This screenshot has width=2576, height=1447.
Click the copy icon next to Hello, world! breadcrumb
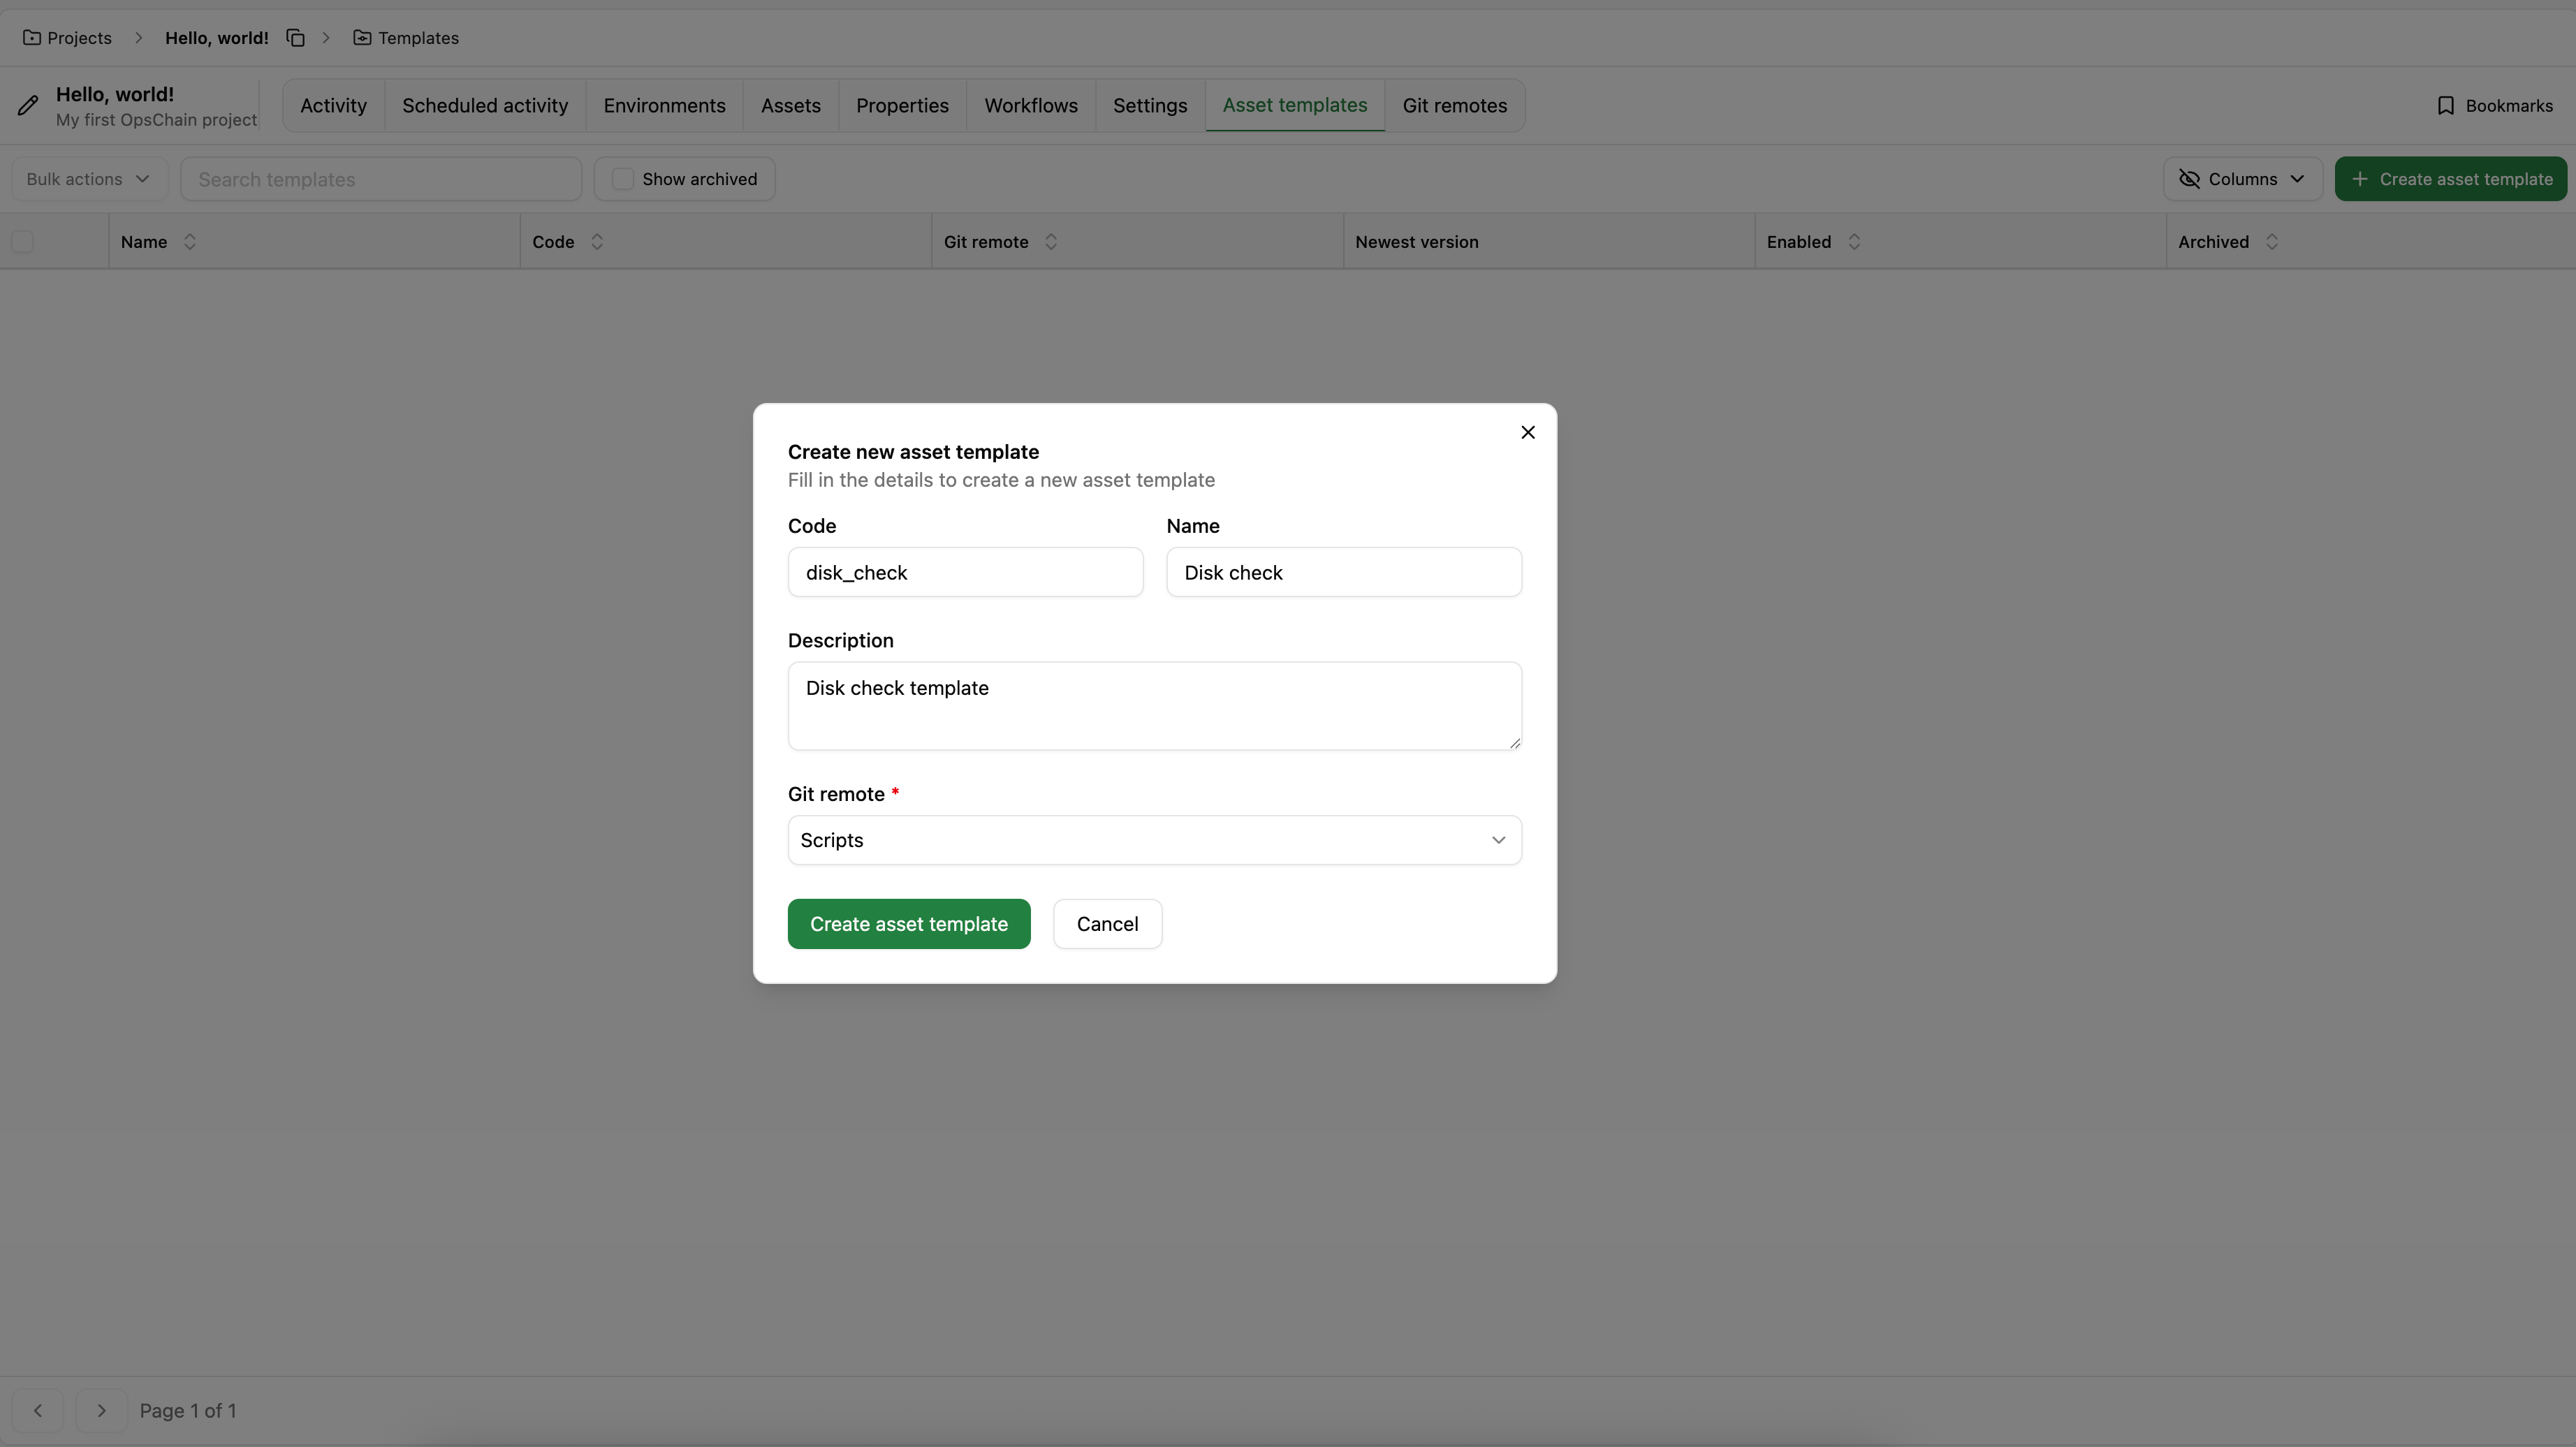pos(295,37)
